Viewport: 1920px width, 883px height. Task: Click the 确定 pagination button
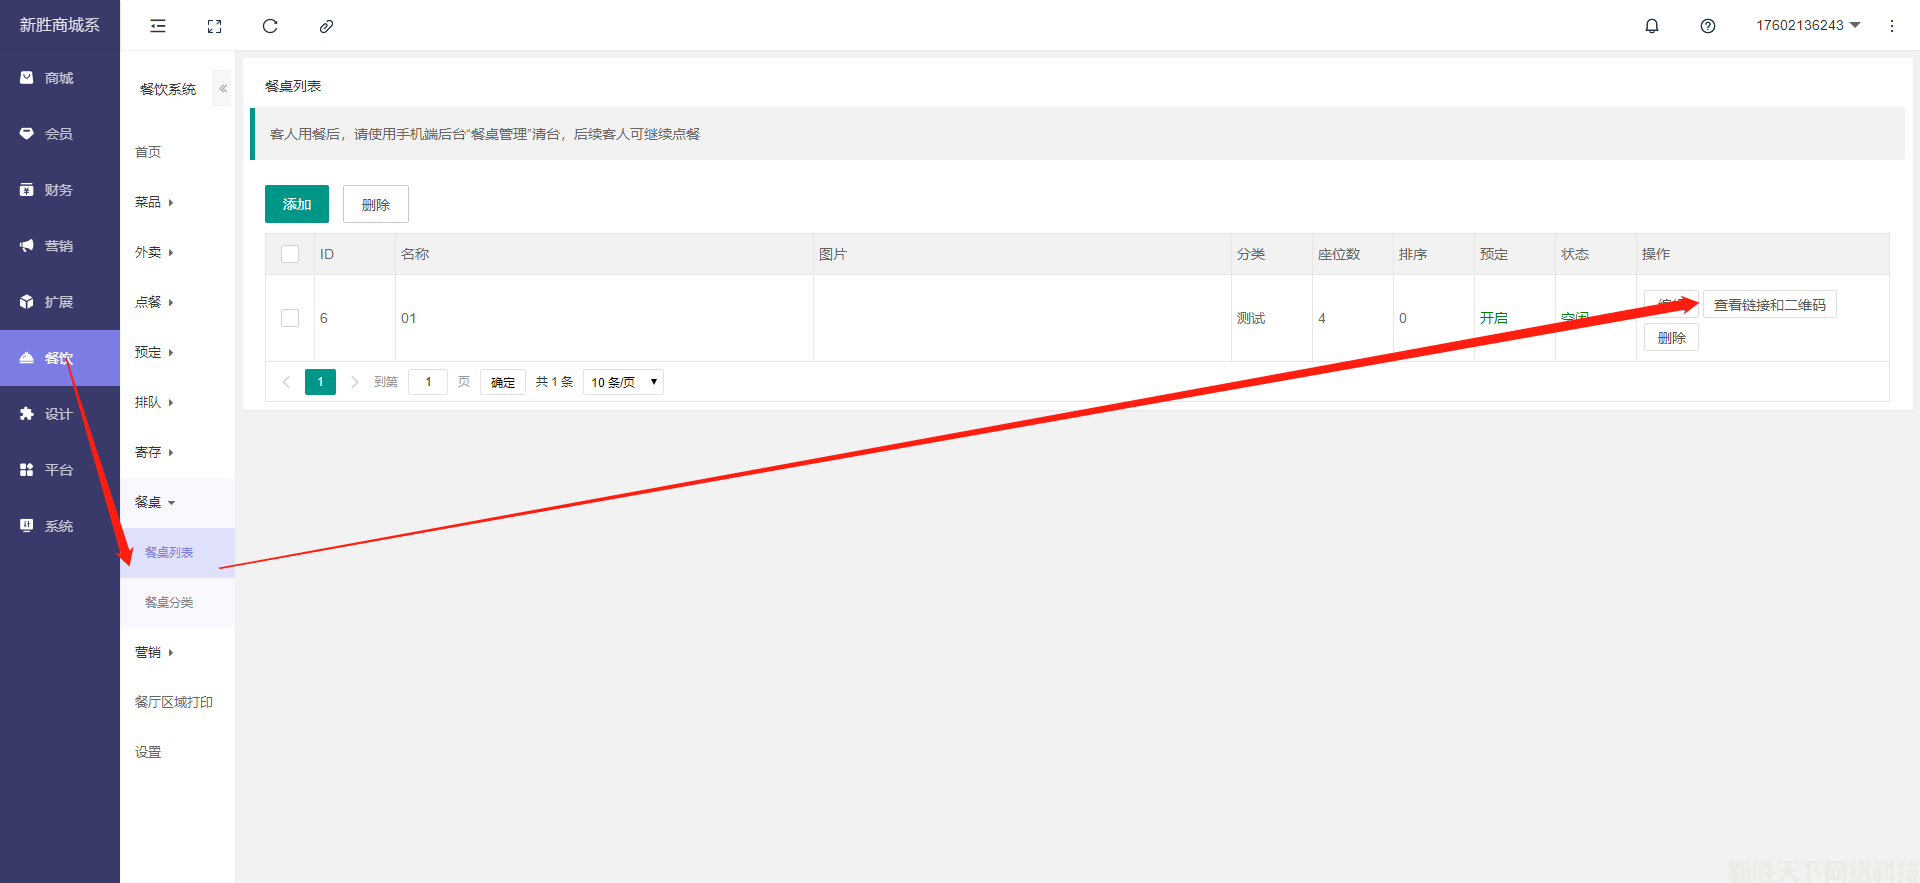503,382
